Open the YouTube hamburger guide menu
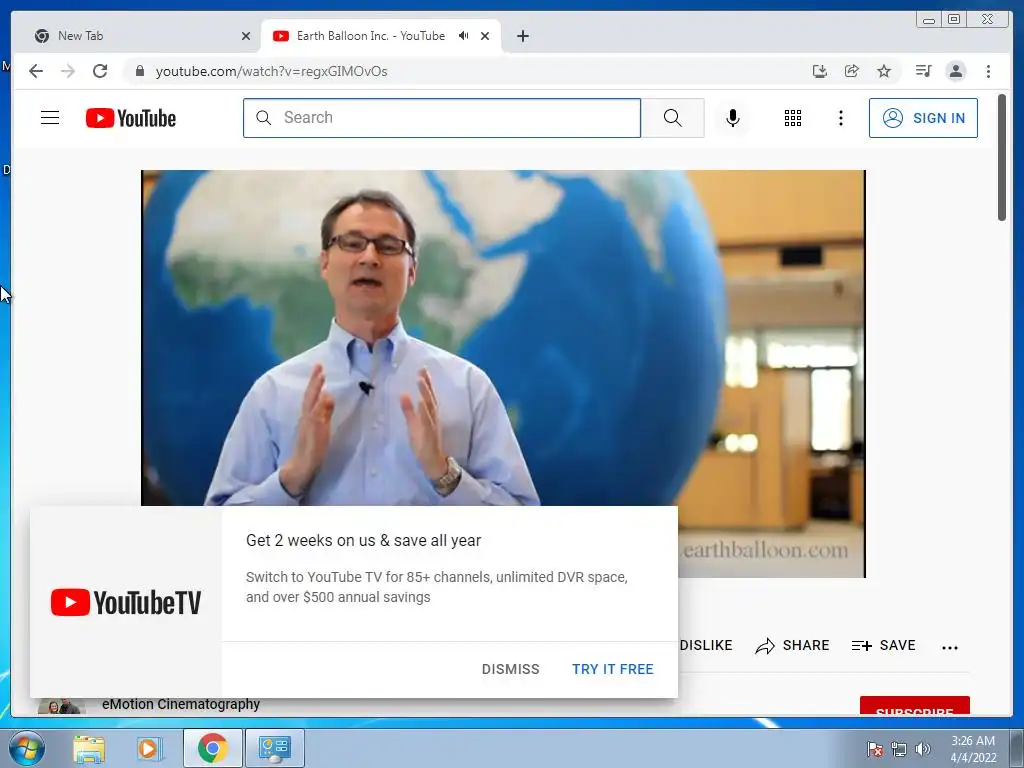 (50, 118)
